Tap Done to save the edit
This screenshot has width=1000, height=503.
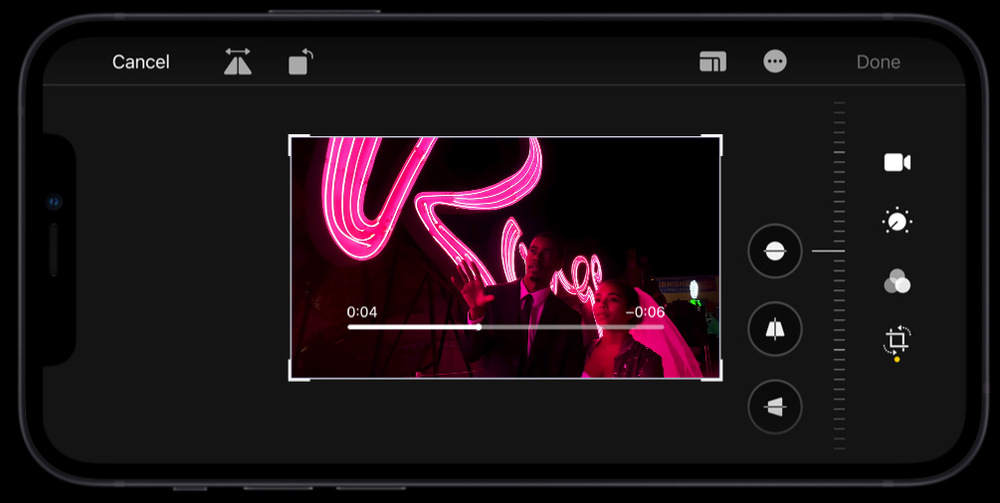878,62
